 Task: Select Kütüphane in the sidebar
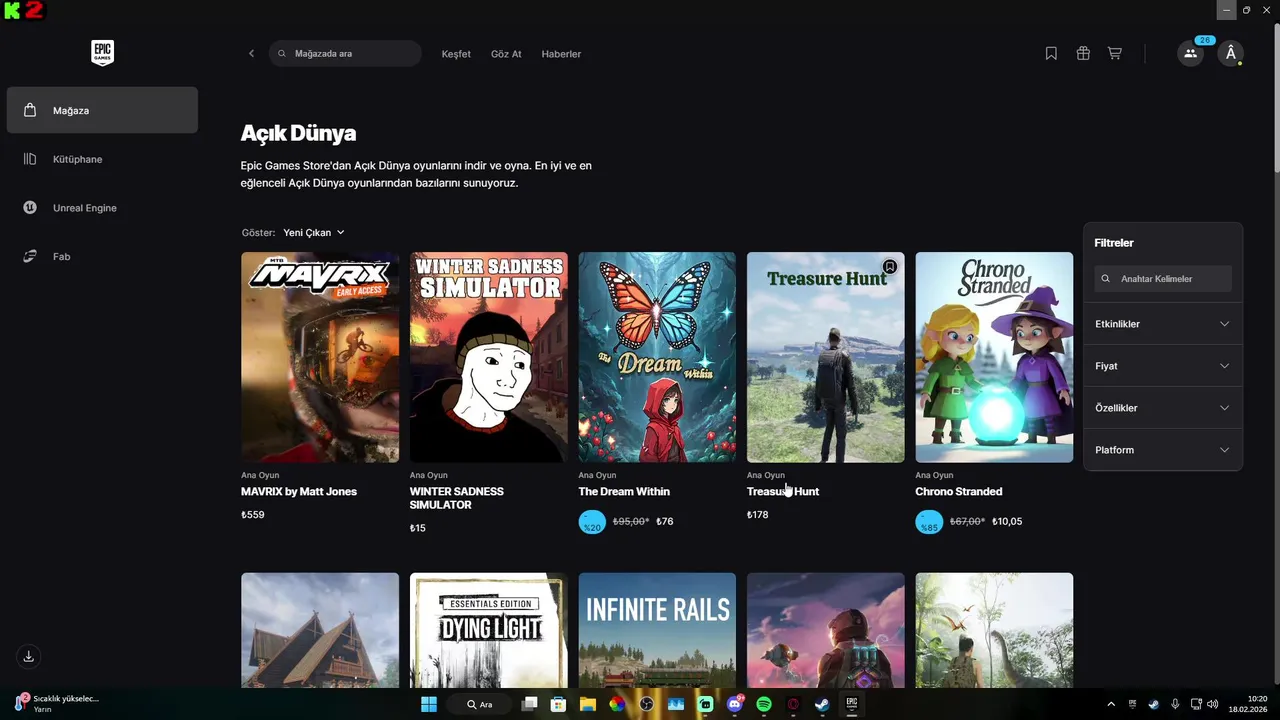tap(102, 159)
